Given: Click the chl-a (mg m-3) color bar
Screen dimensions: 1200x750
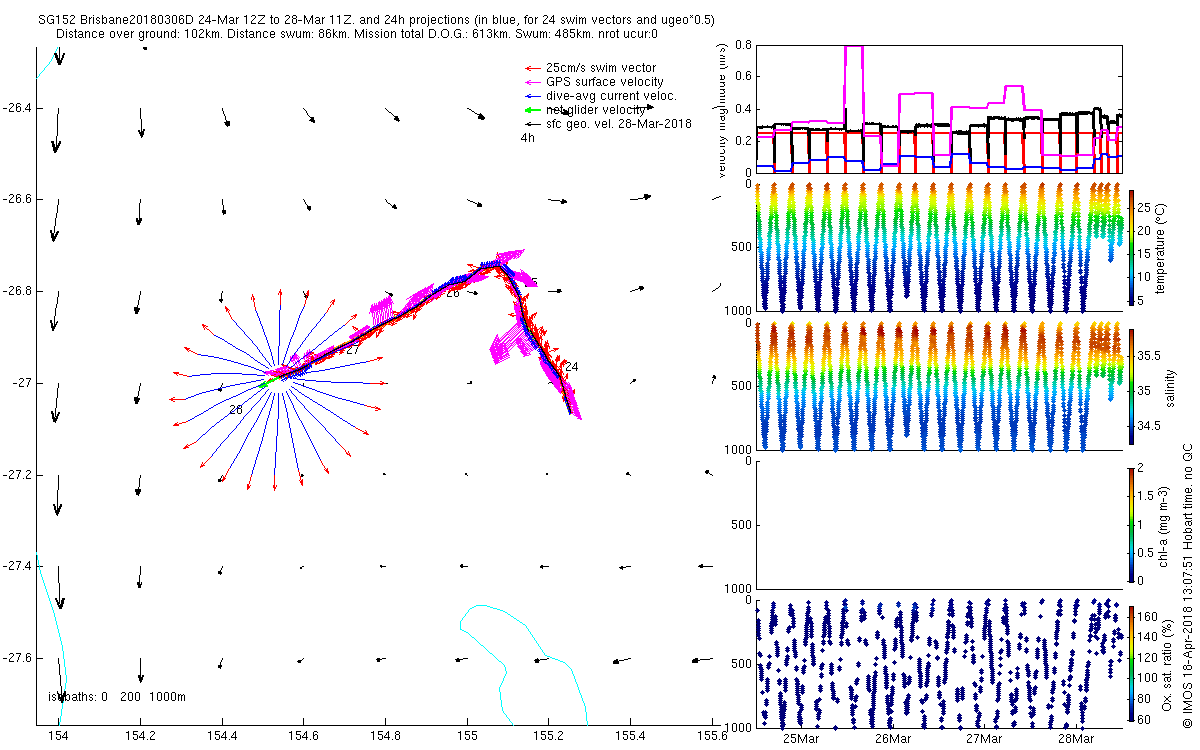Looking at the screenshot, I should tap(1134, 523).
